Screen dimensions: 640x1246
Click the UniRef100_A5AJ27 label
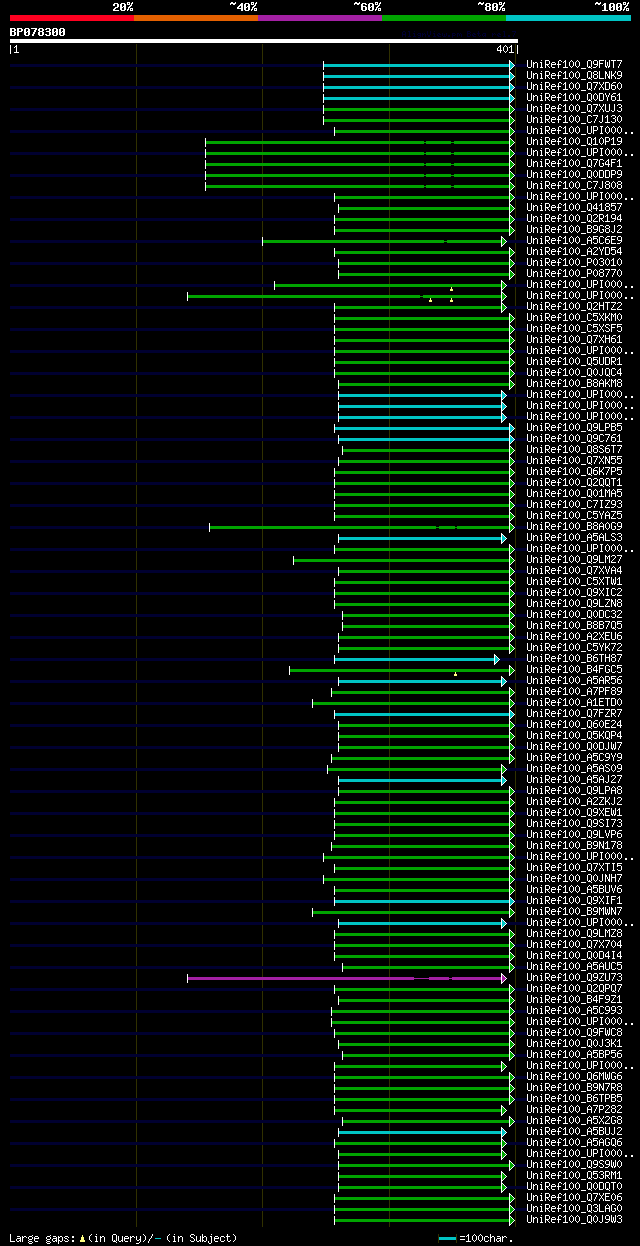click(x=574, y=779)
